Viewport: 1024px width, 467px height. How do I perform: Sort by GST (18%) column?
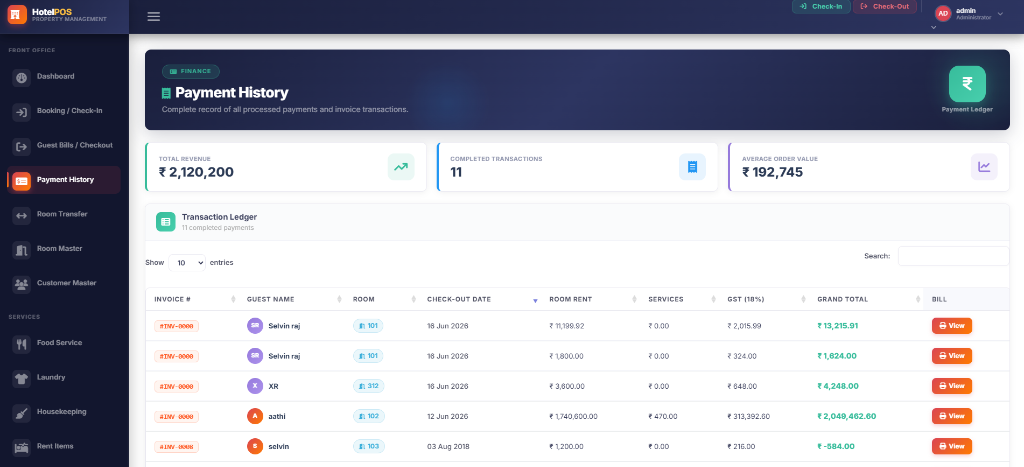pos(765,299)
